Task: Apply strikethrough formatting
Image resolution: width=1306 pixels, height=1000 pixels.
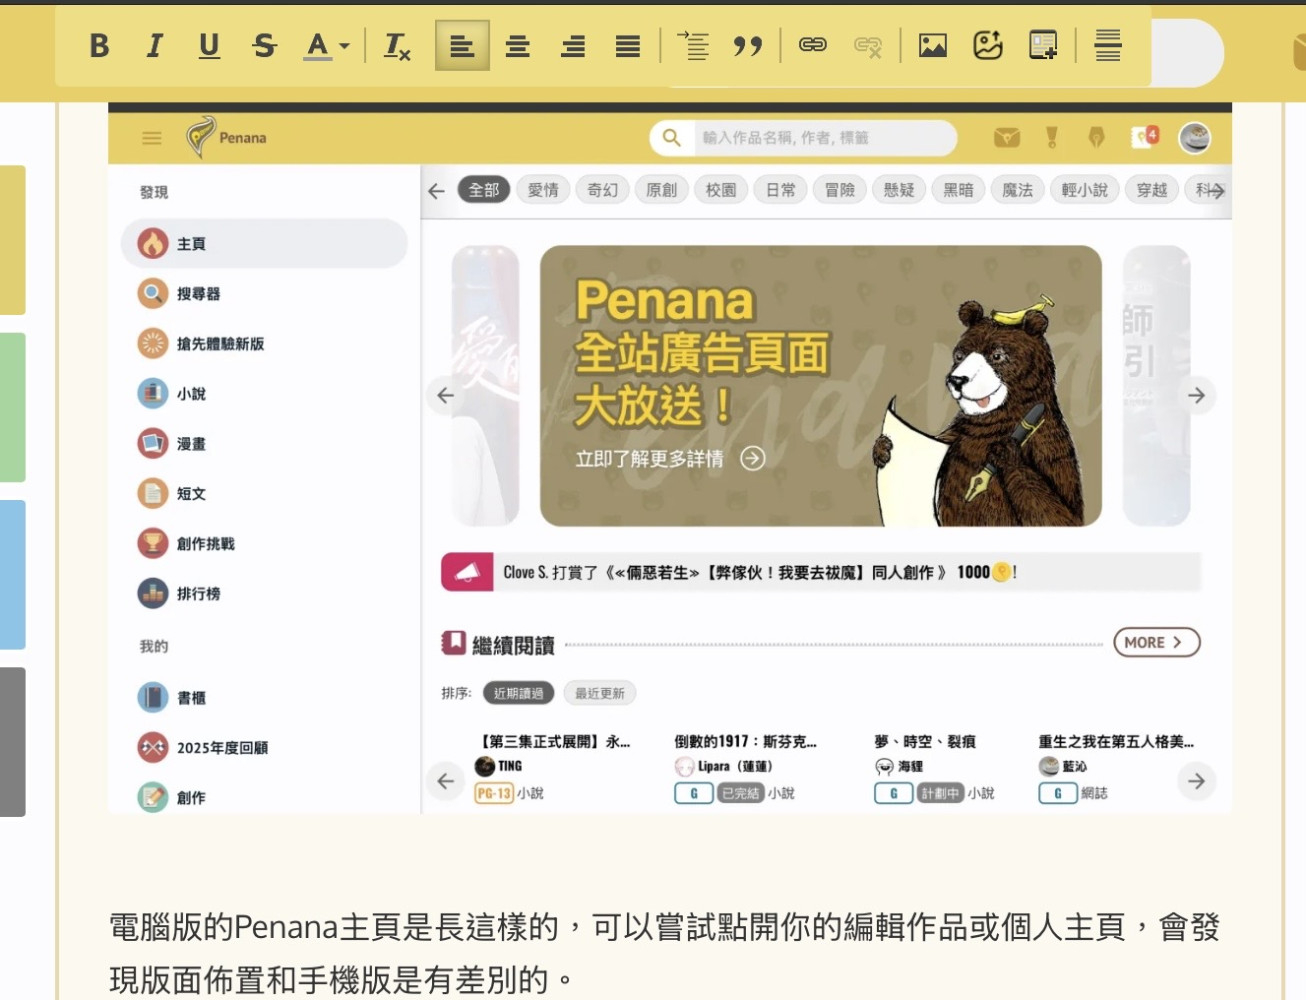Action: point(264,46)
